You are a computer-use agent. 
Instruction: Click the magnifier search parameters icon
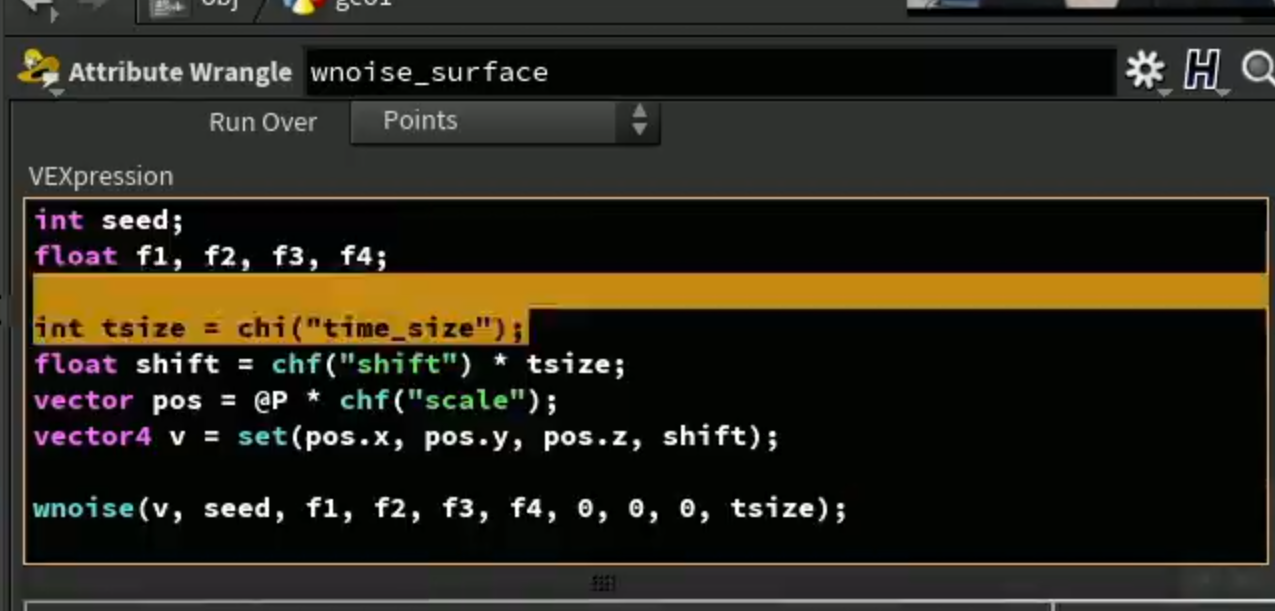point(1258,69)
